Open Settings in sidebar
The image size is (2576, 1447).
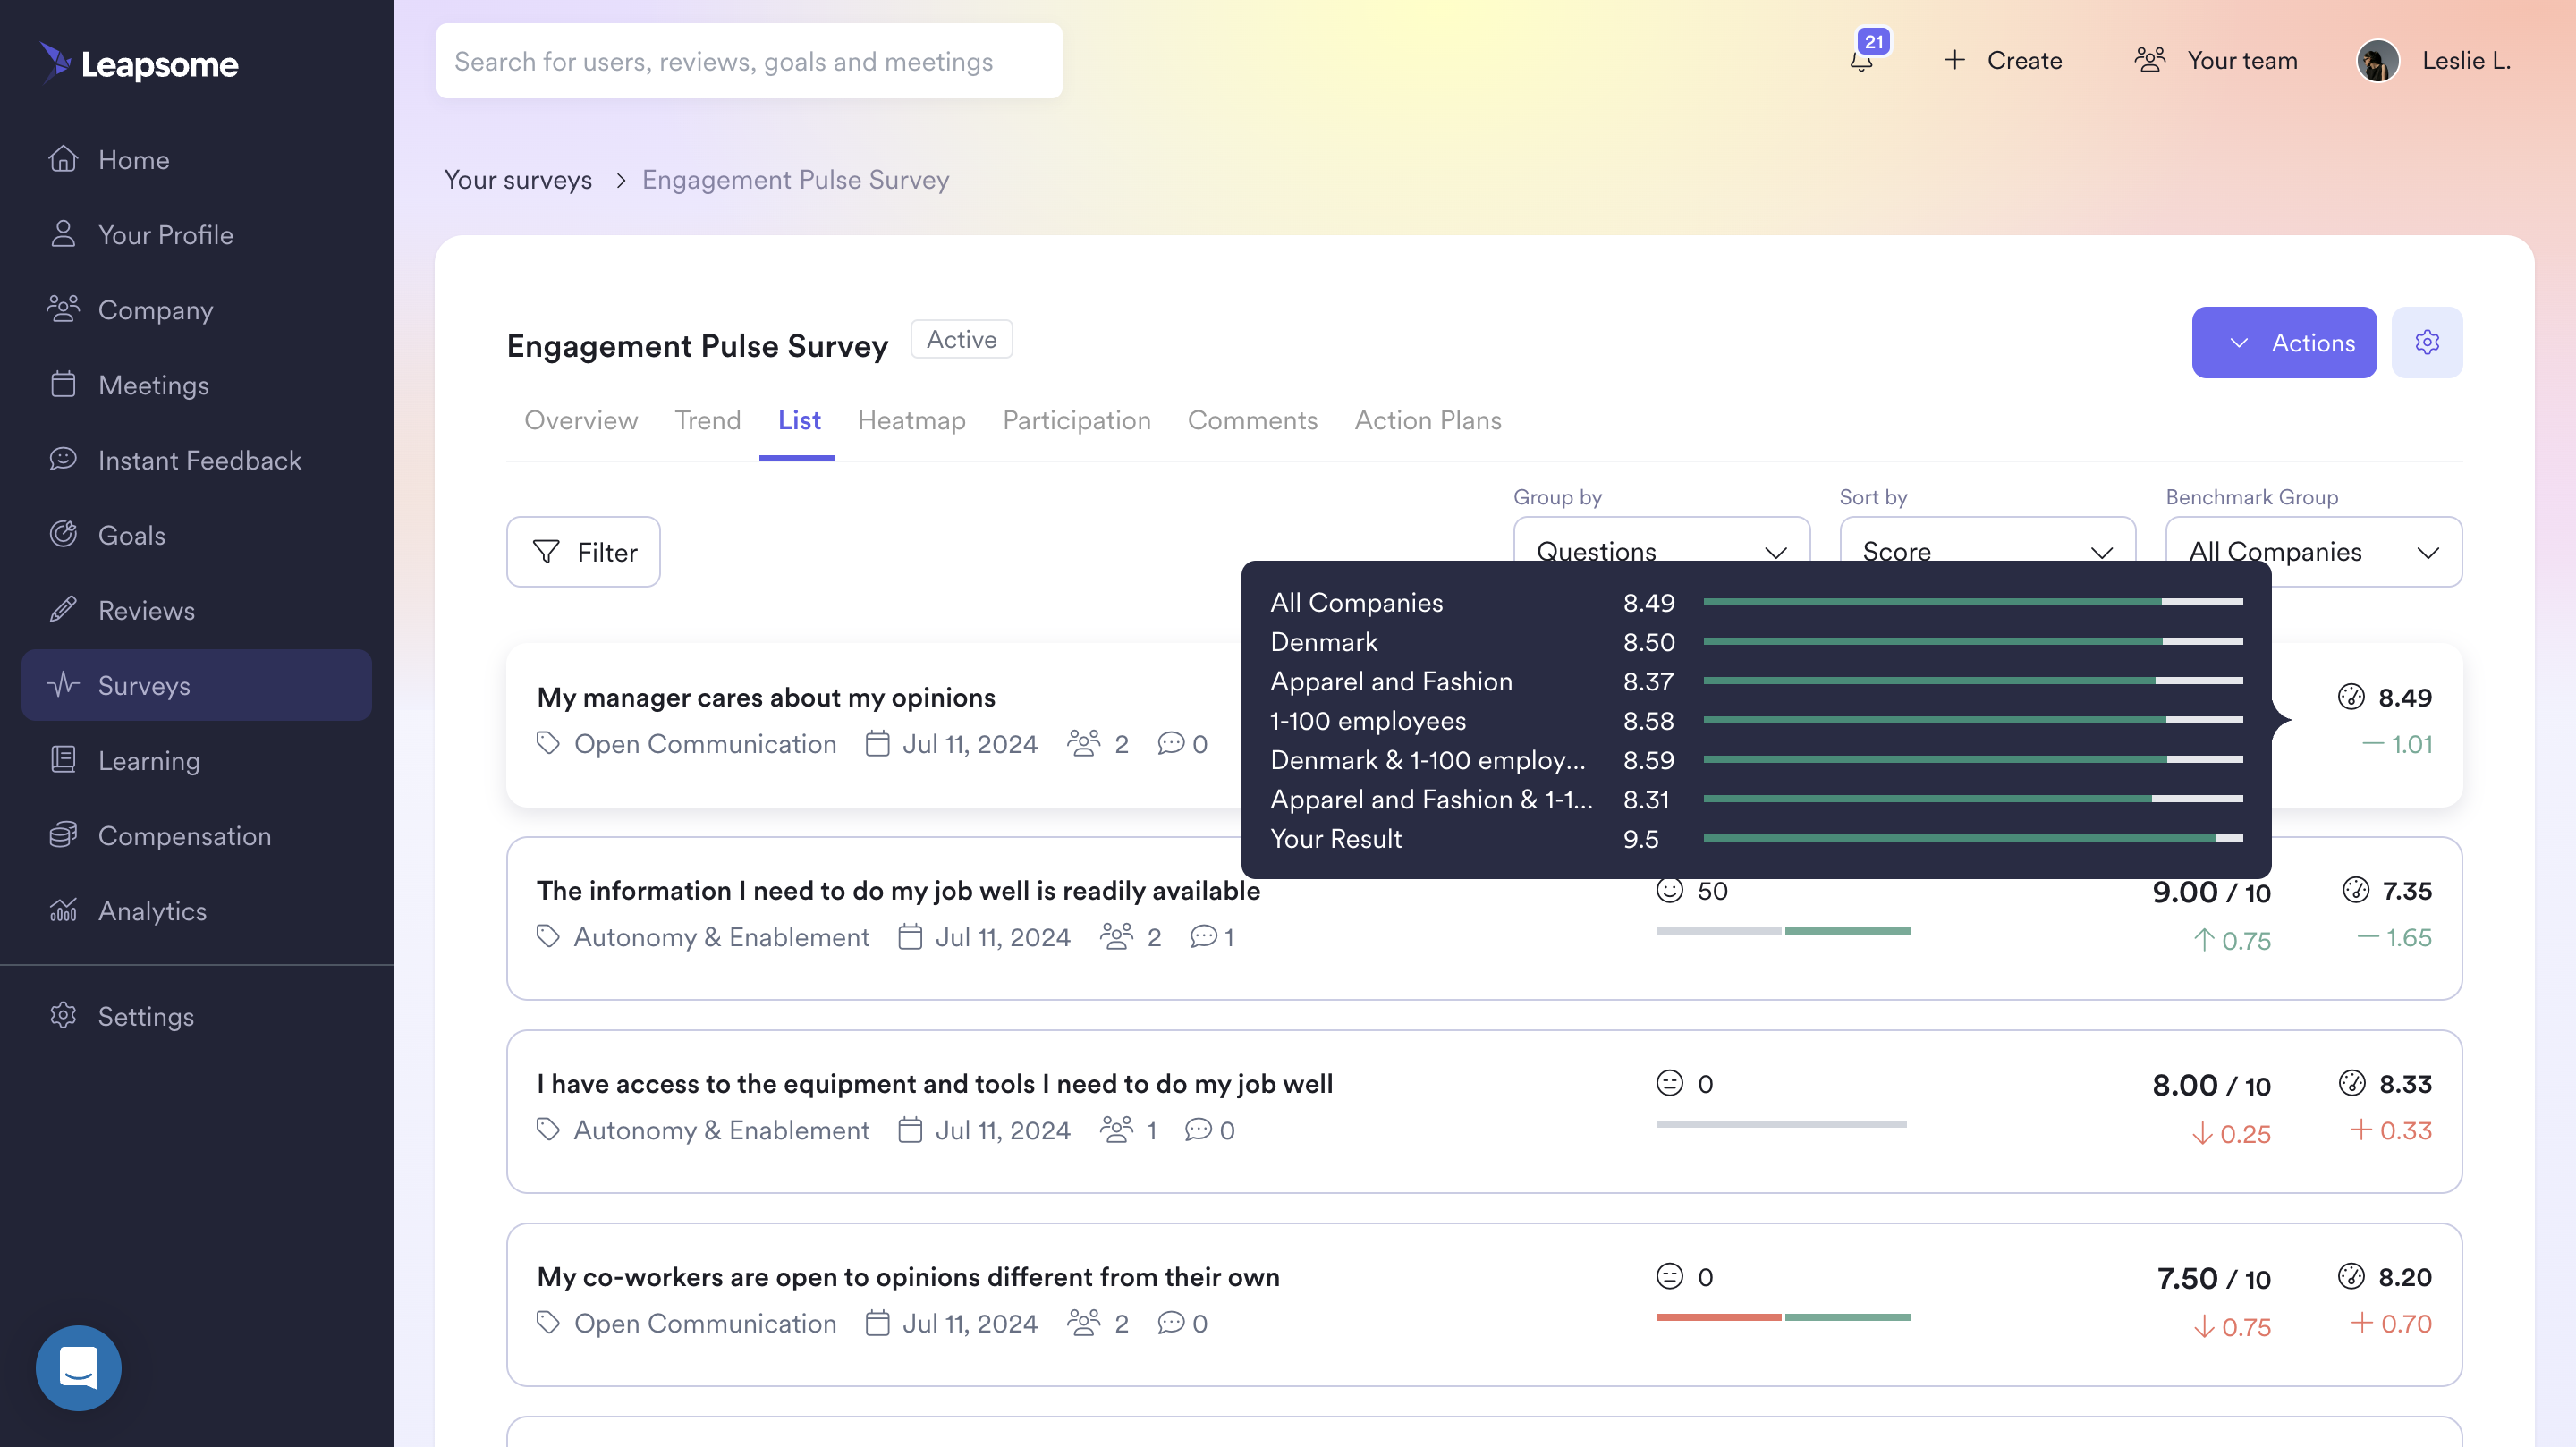[196, 1015]
